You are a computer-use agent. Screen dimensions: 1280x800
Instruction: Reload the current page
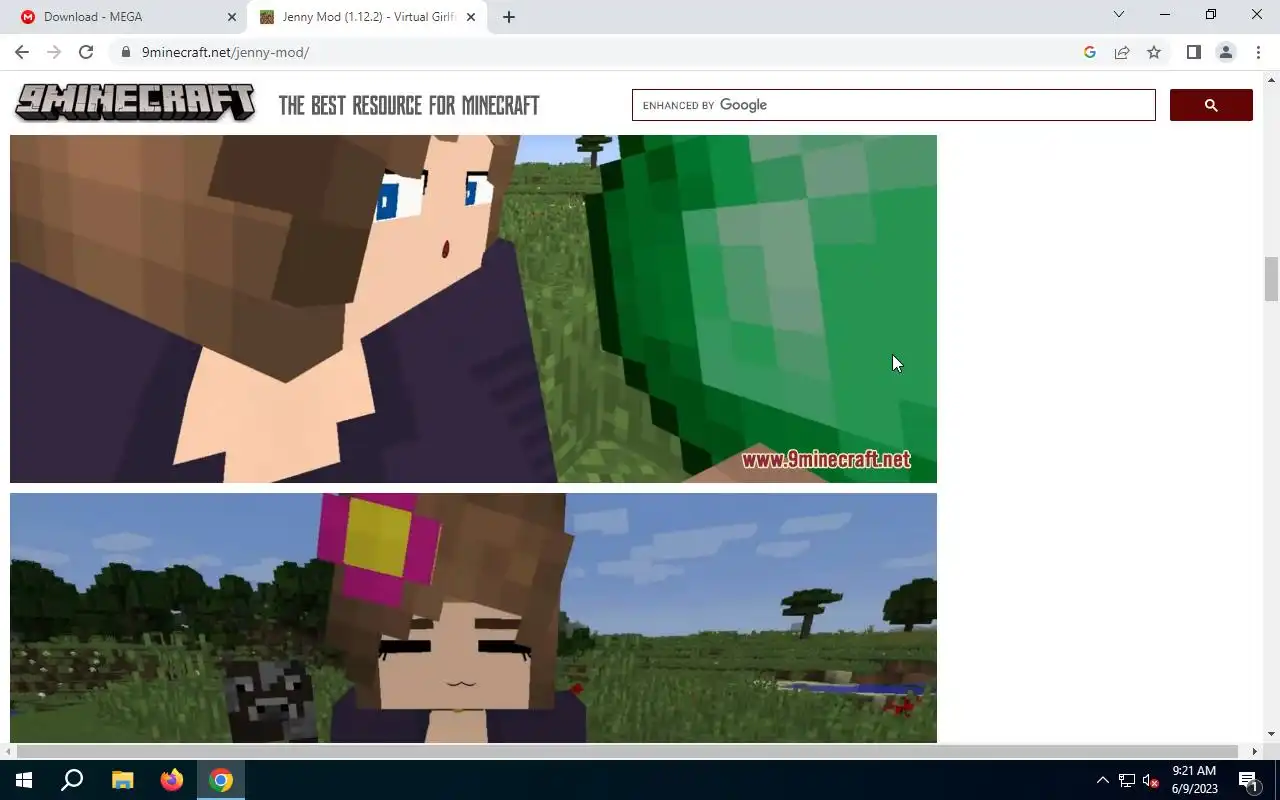pyautogui.click(x=86, y=52)
